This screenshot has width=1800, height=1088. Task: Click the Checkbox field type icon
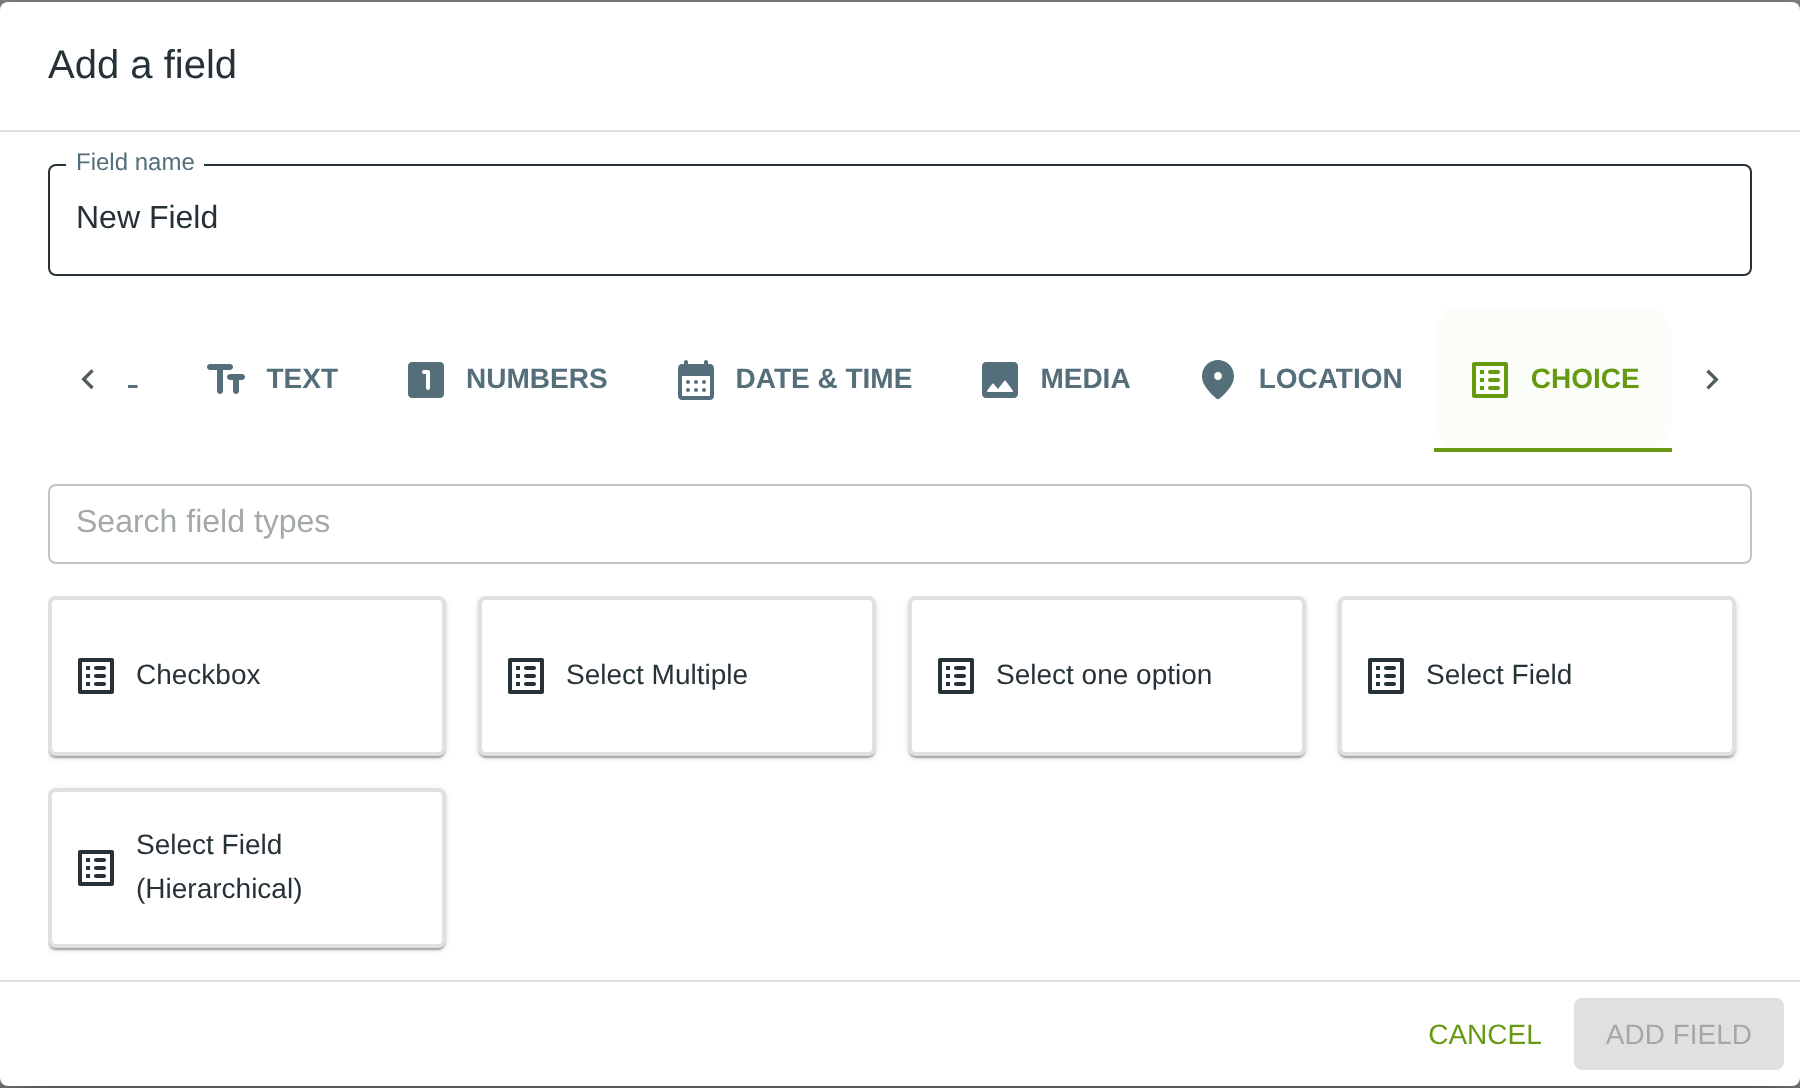96,676
